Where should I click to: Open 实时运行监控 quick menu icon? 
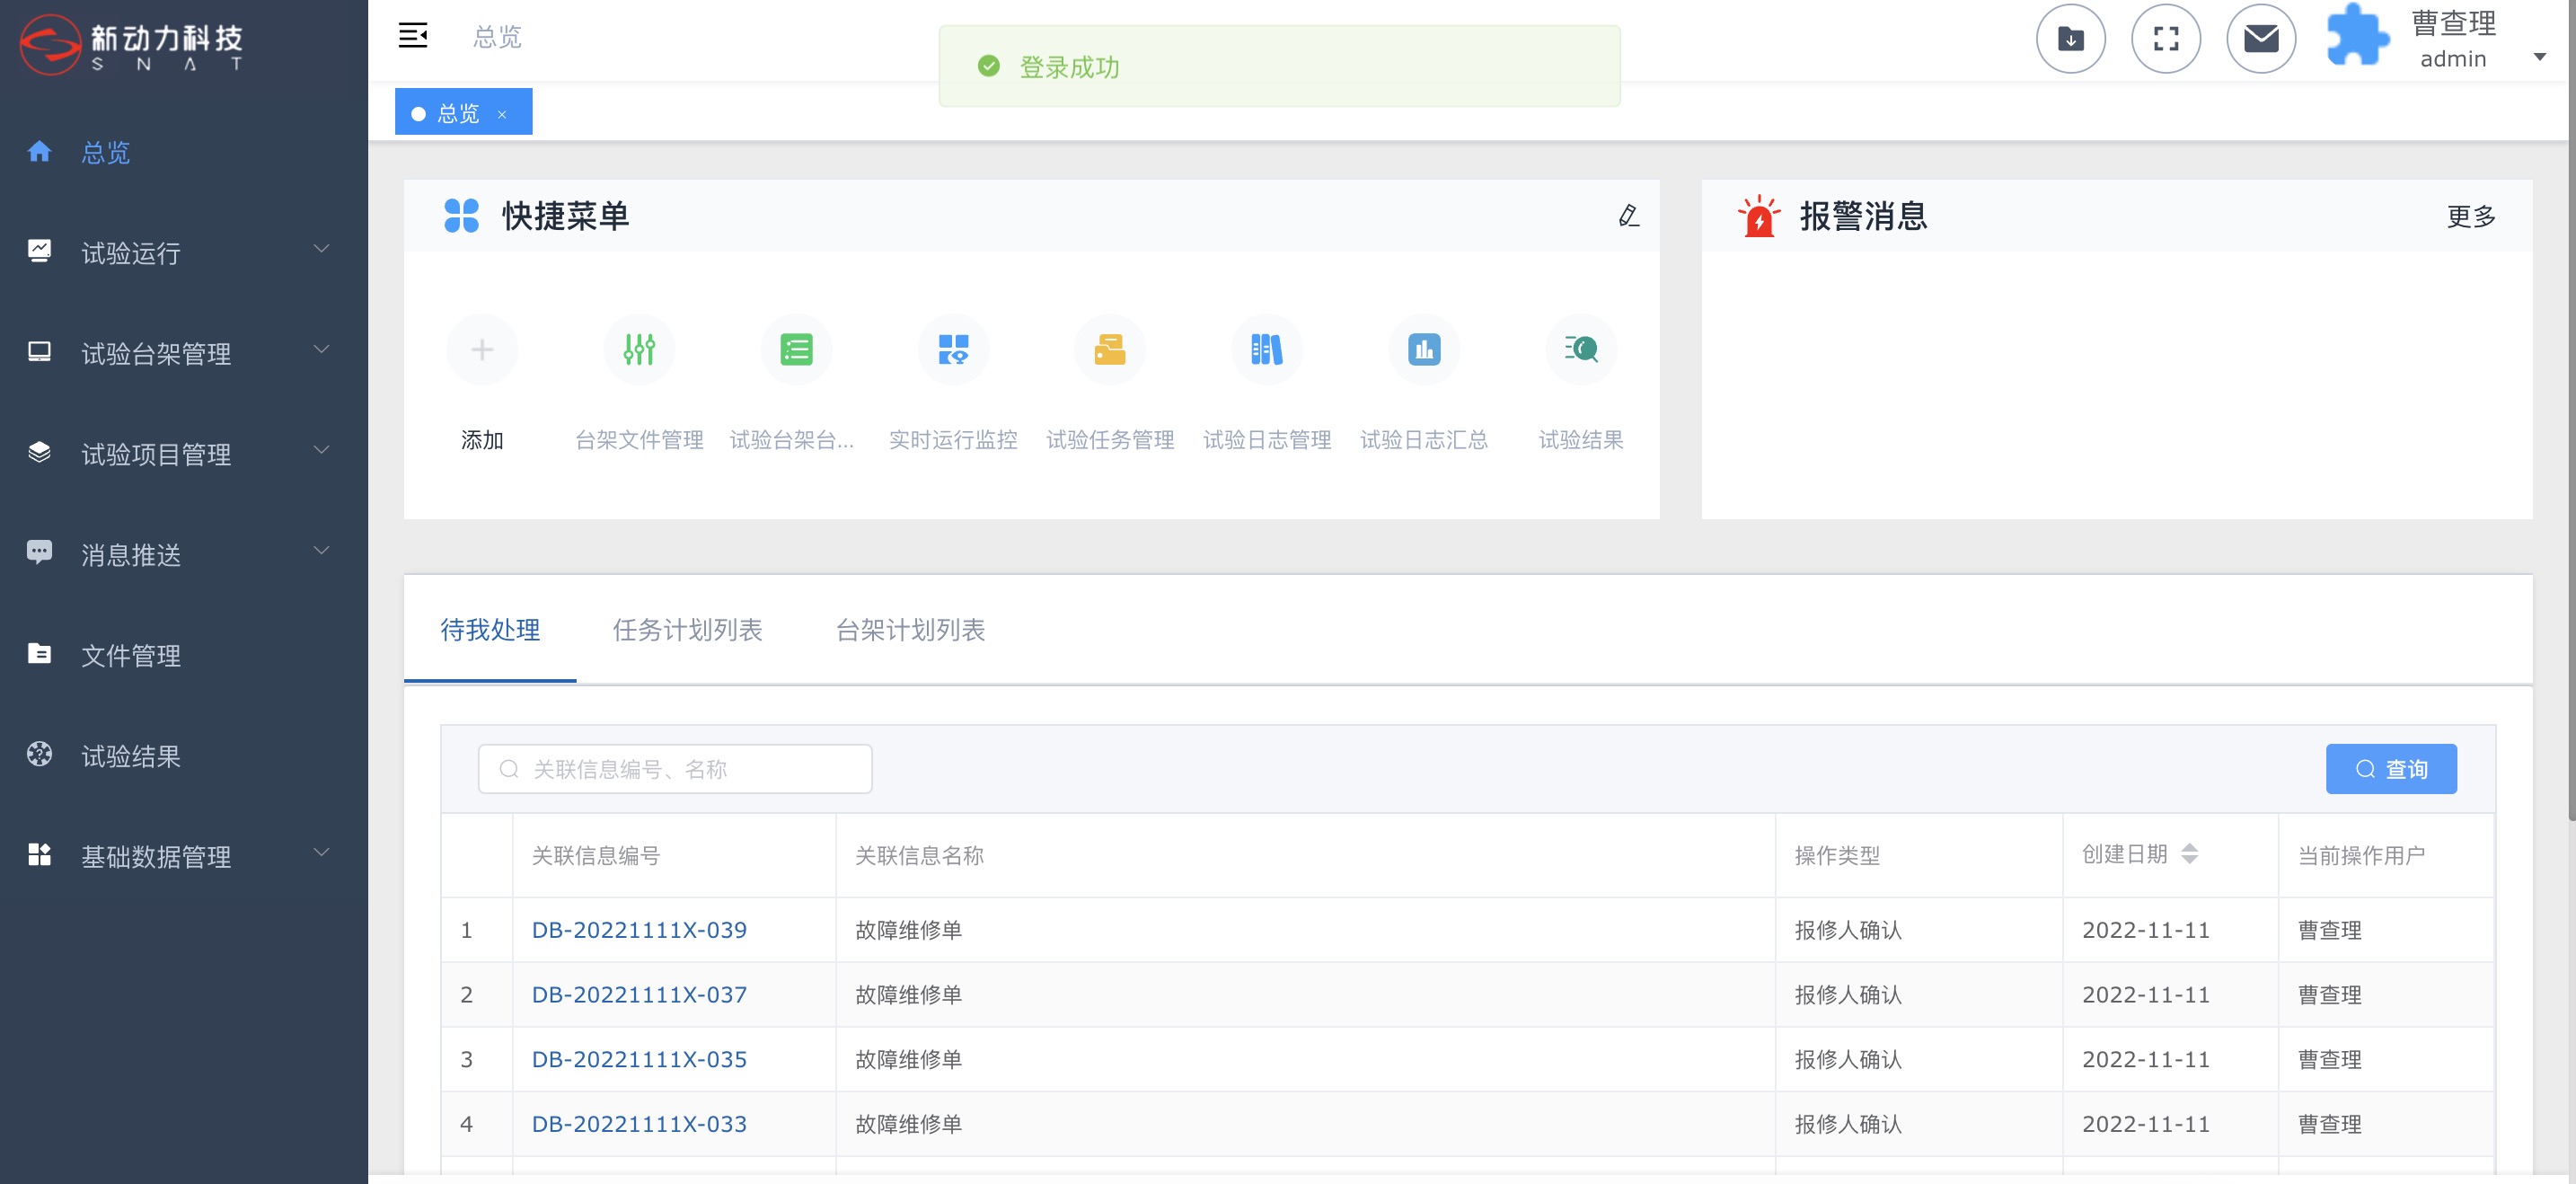click(x=953, y=350)
